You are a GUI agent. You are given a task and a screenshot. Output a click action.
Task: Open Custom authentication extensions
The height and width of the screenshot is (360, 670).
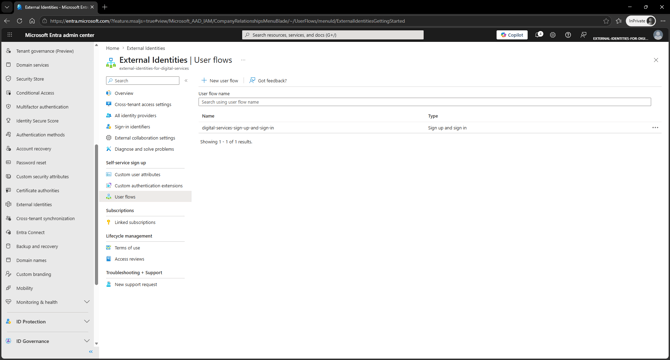point(148,186)
